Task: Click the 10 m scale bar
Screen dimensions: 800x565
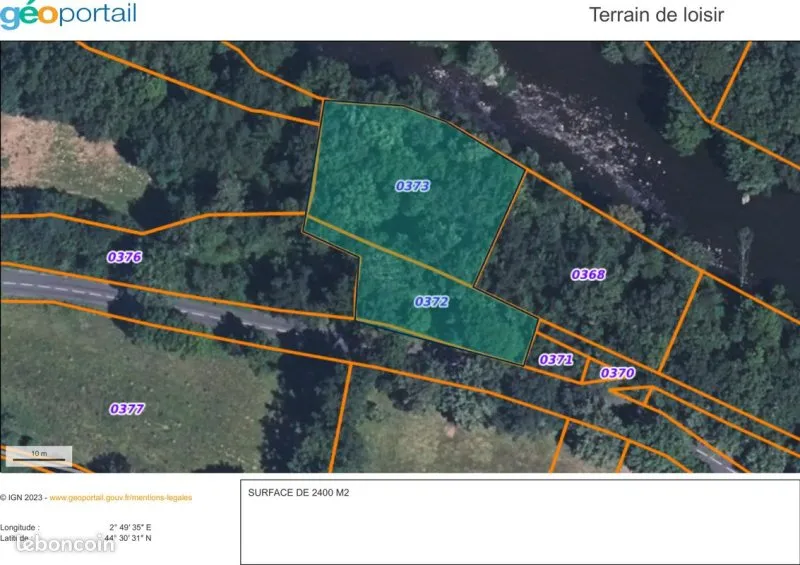Action: tap(39, 456)
